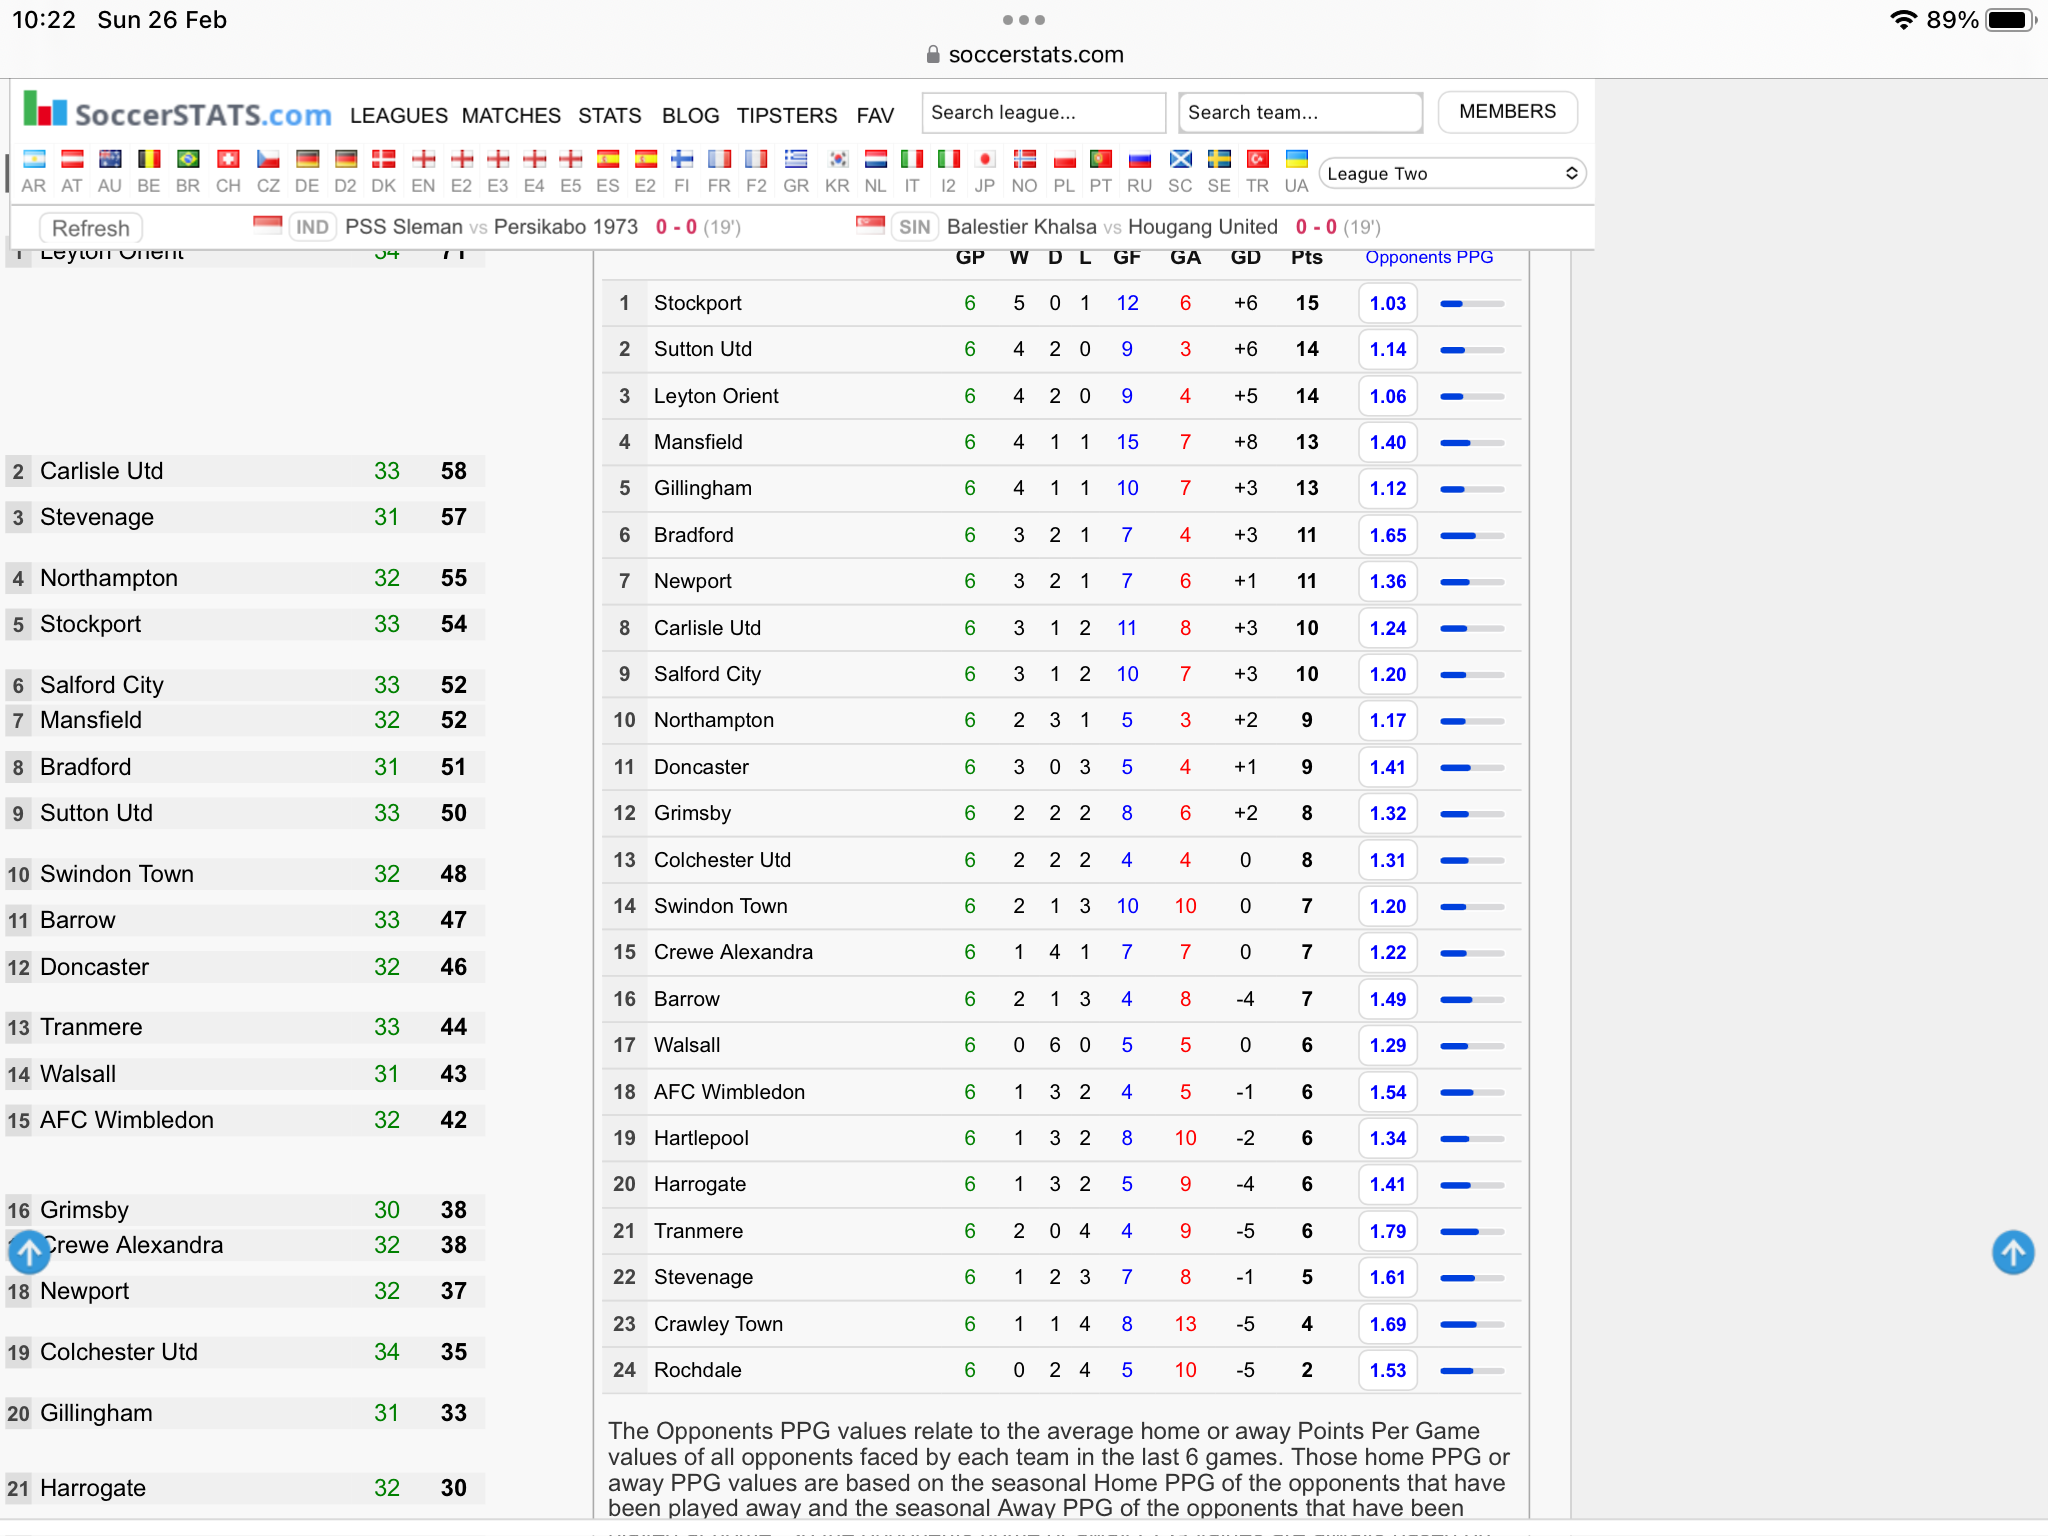Select the Brazil (BR) flag
Image resolution: width=2048 pixels, height=1536 pixels.
(188, 160)
